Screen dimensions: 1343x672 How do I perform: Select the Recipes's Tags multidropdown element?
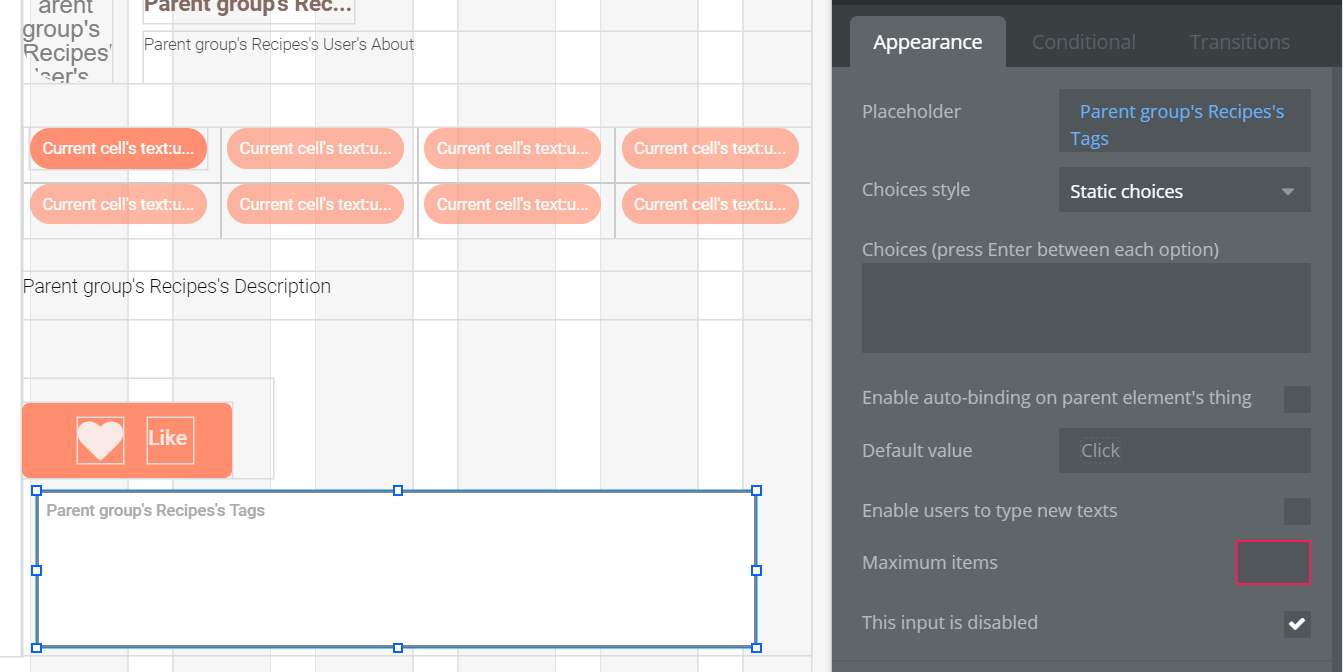(x=396, y=570)
